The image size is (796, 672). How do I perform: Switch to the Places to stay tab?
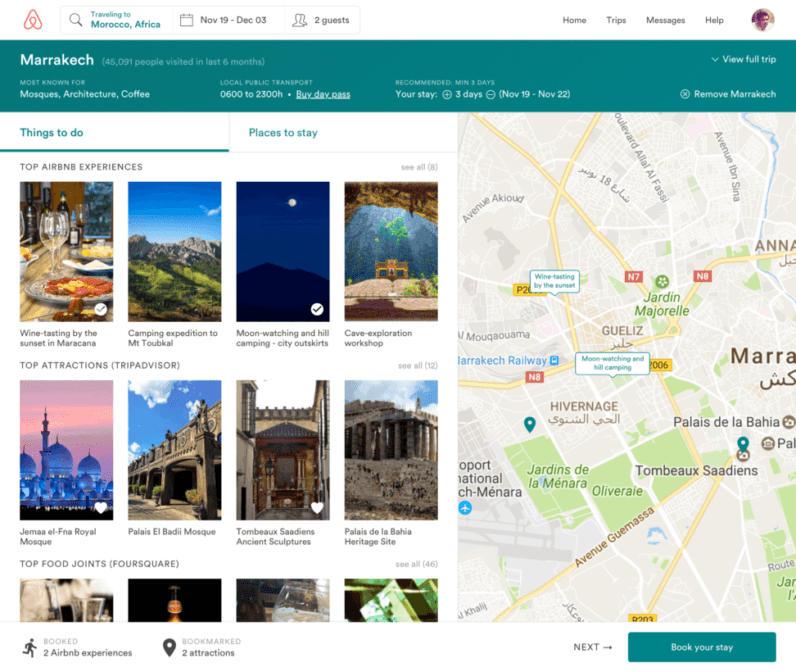pos(283,133)
